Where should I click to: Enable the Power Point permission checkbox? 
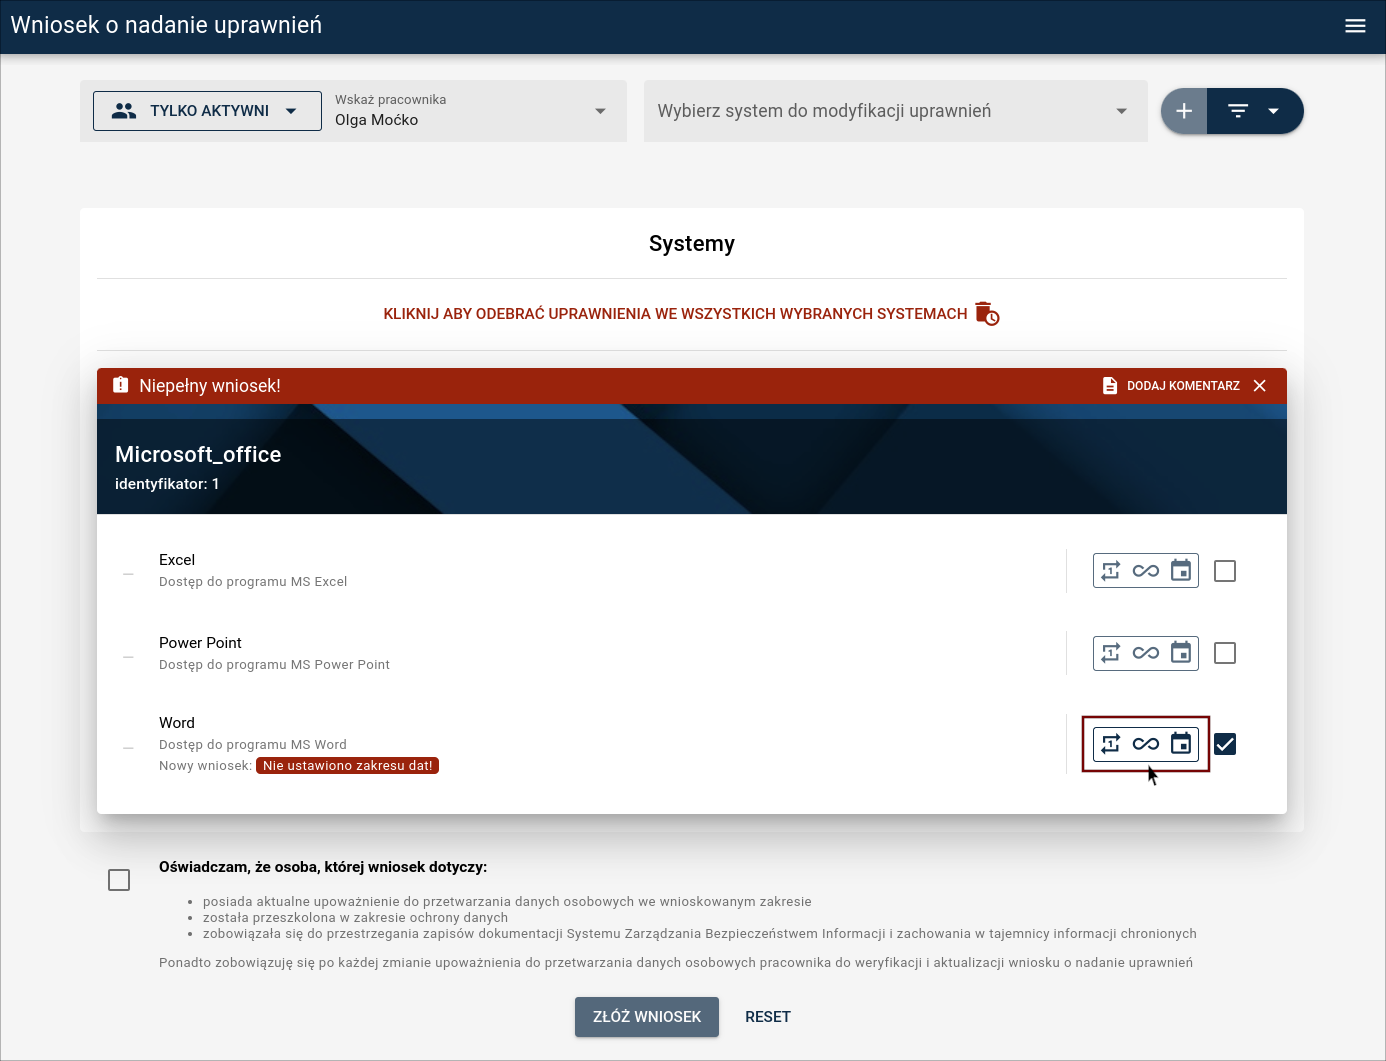point(1225,653)
